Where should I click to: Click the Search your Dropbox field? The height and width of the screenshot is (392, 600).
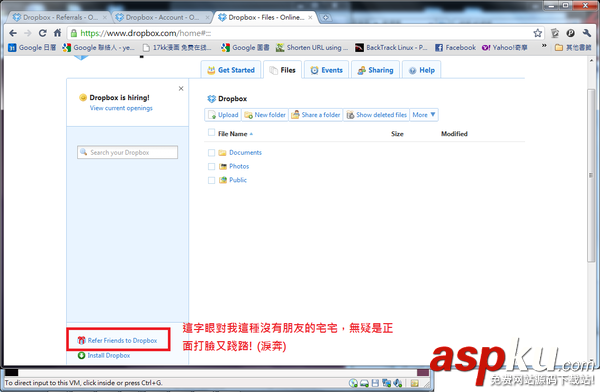point(127,152)
